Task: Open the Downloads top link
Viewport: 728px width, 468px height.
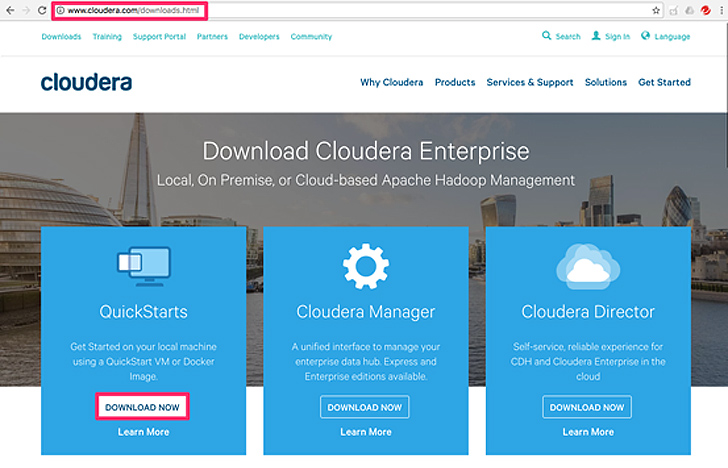Action: [61, 36]
